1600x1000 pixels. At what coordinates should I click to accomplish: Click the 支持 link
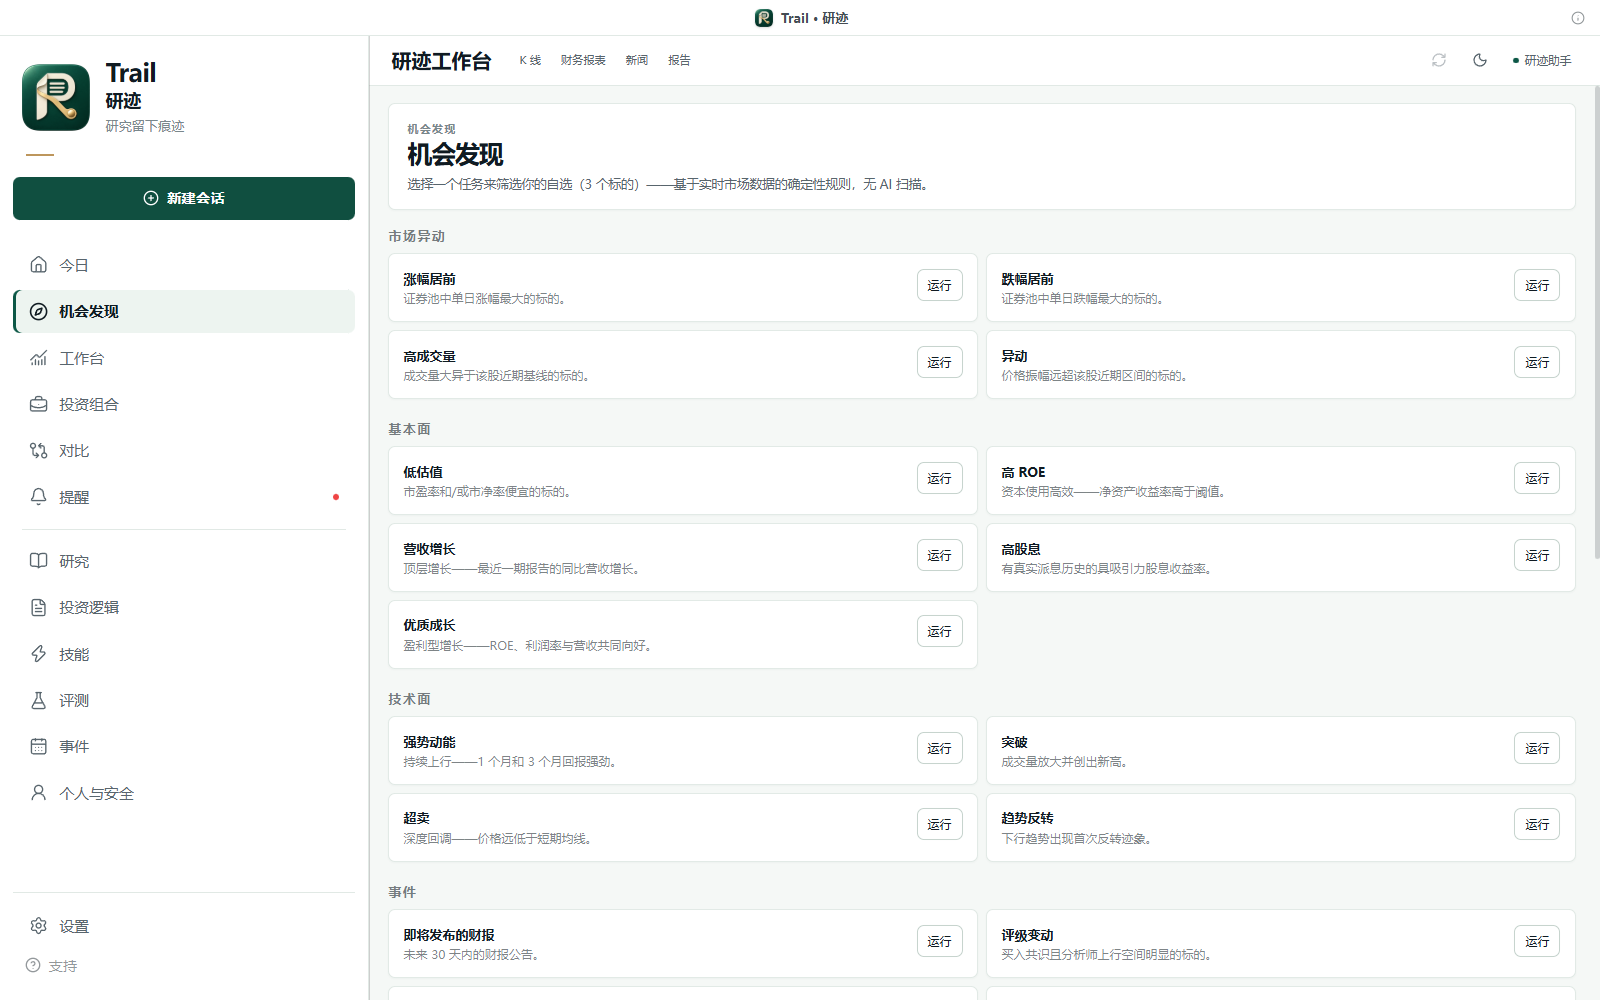(62, 966)
